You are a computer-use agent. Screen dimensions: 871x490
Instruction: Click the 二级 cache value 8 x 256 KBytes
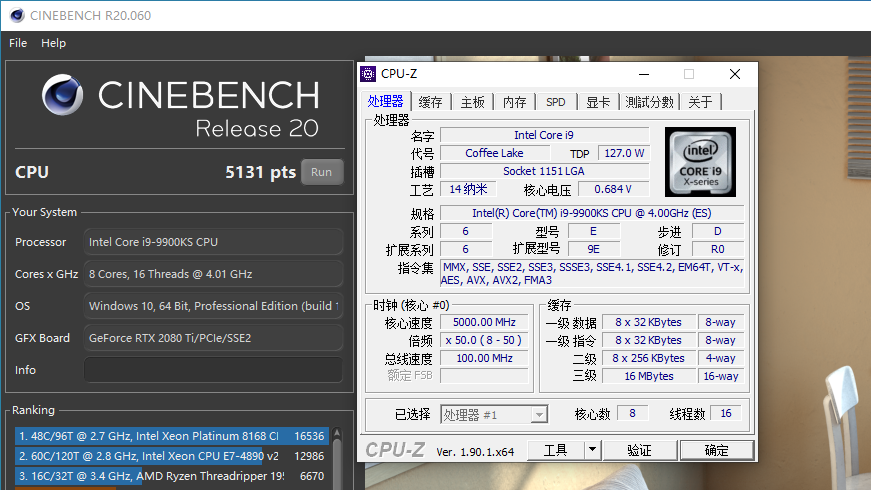(x=649, y=358)
